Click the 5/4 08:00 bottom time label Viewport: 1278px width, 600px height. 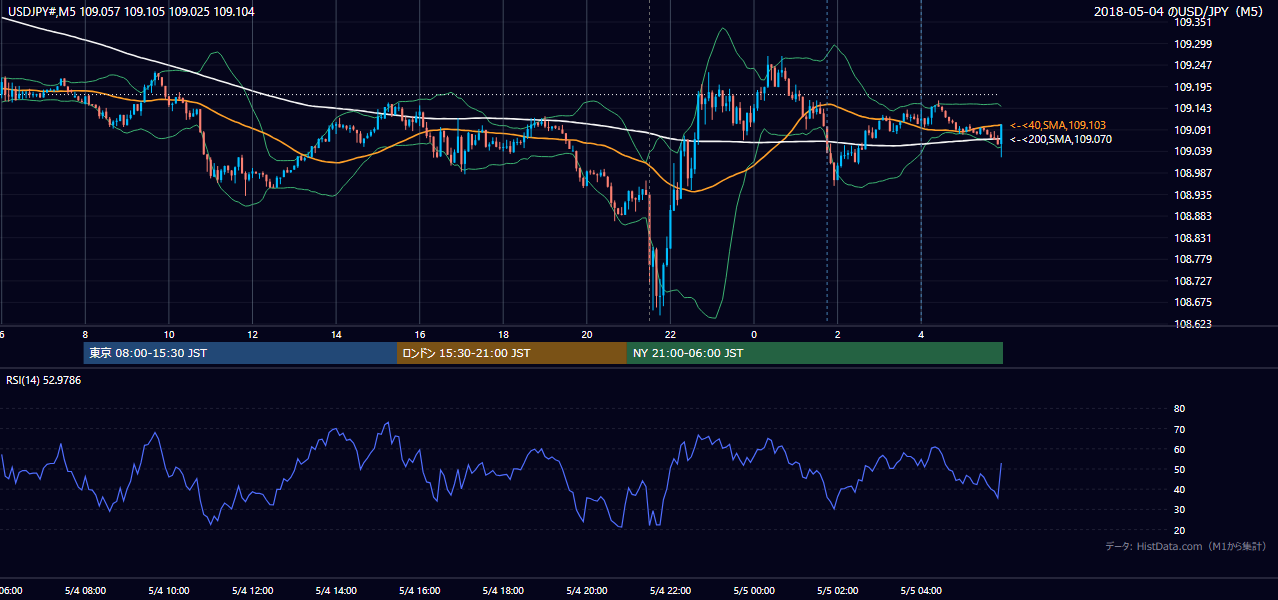85,591
